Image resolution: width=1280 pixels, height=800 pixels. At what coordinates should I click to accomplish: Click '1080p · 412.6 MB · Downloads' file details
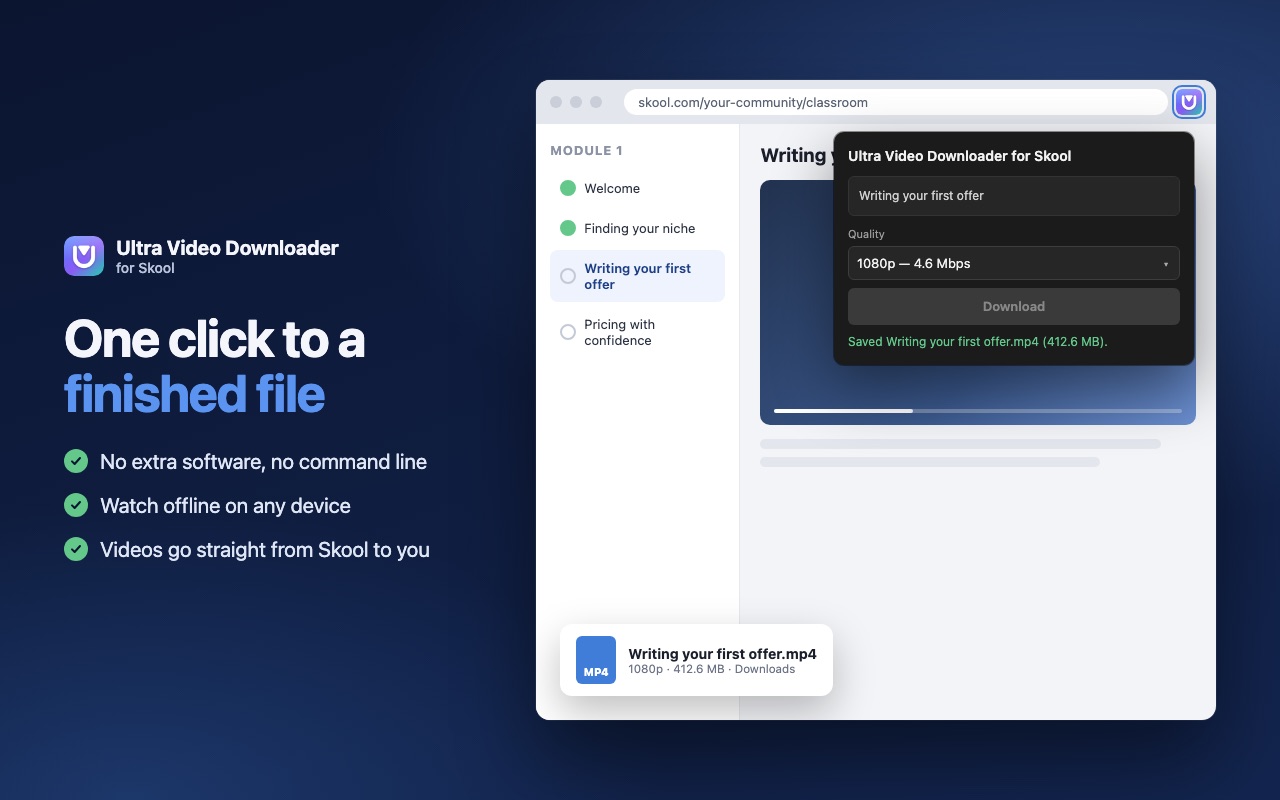pyautogui.click(x=712, y=669)
